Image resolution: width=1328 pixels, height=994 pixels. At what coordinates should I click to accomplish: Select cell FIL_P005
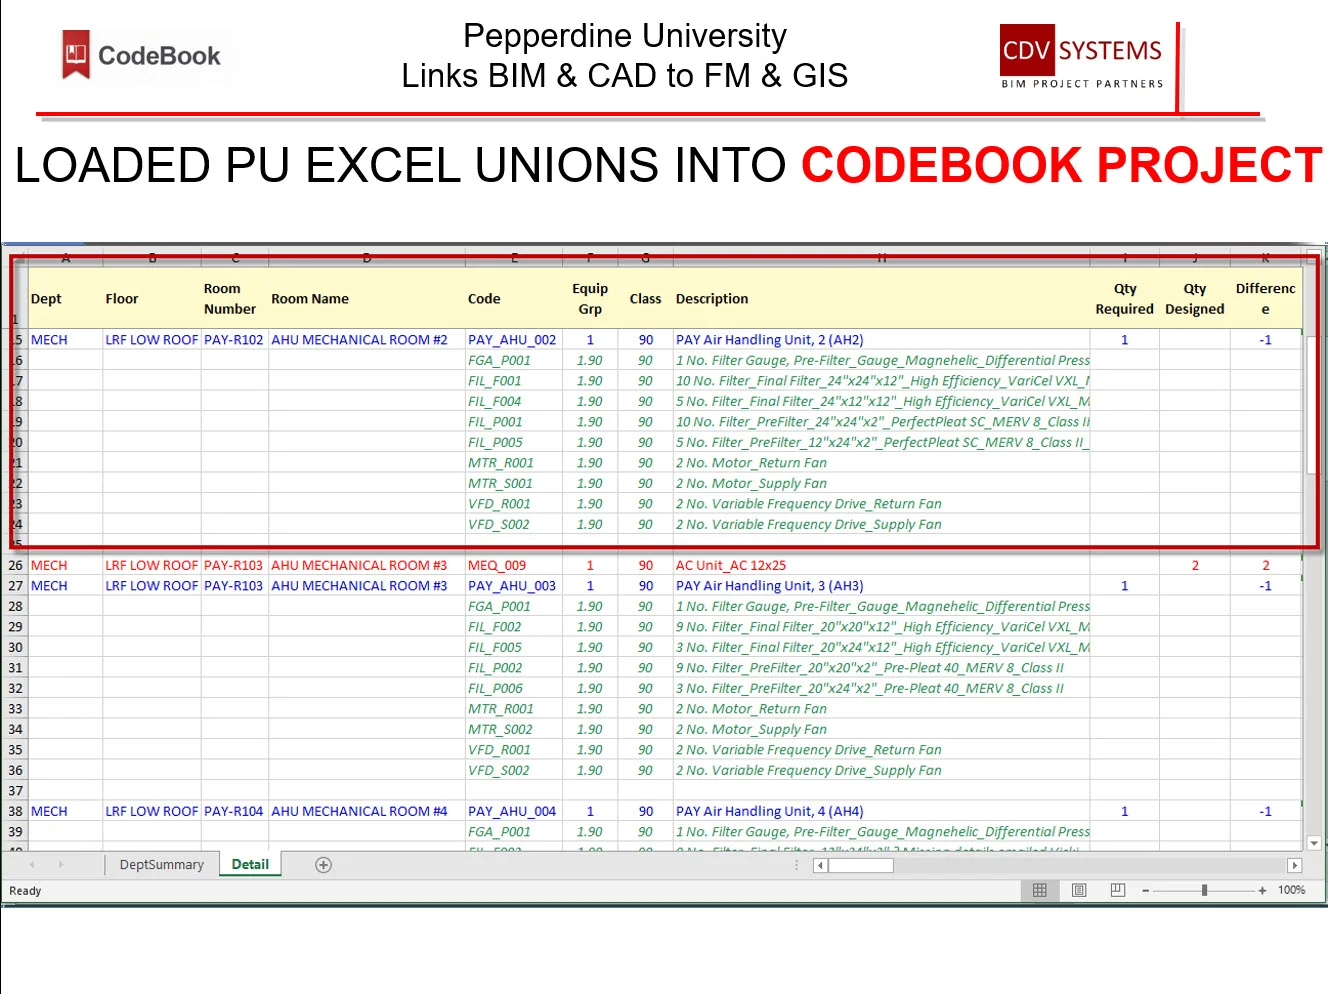[514, 442]
